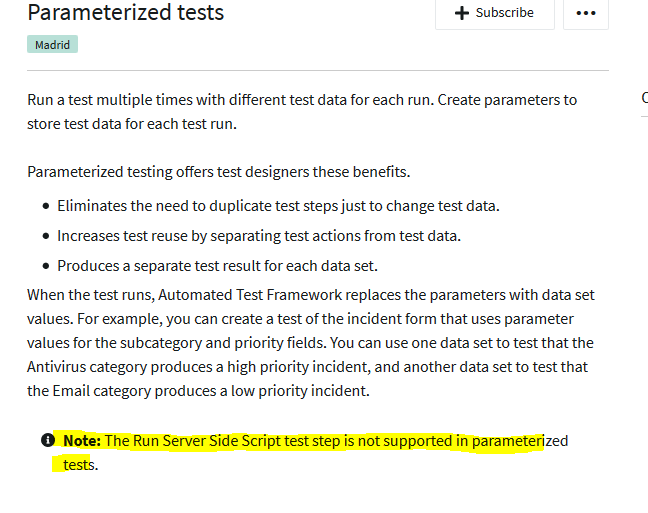
Task: Click the Subscribe button
Action: point(494,13)
